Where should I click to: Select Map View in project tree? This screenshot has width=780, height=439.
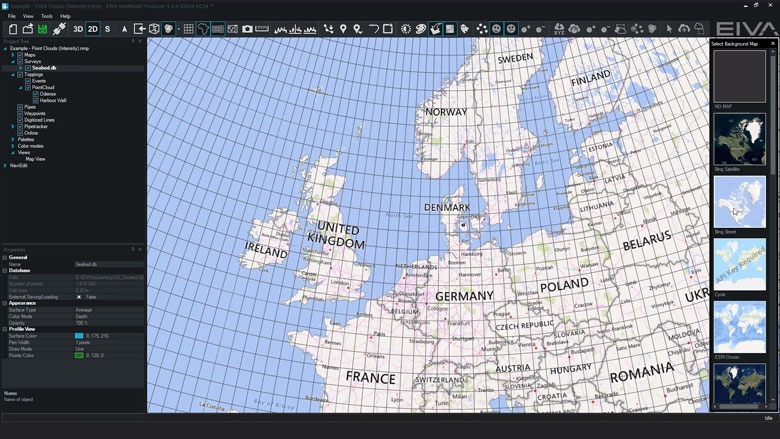click(35, 159)
